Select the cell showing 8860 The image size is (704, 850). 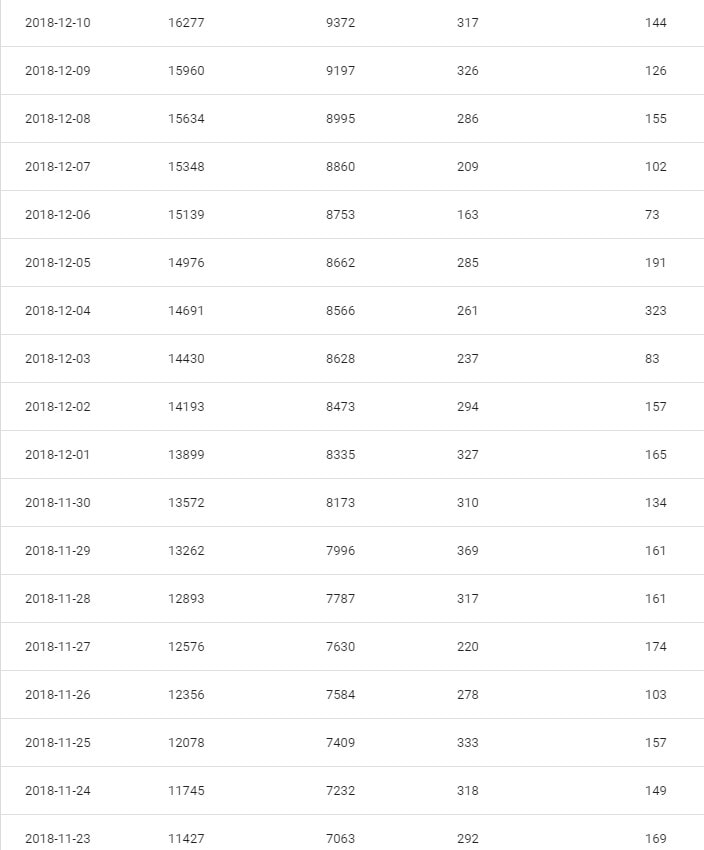click(340, 167)
